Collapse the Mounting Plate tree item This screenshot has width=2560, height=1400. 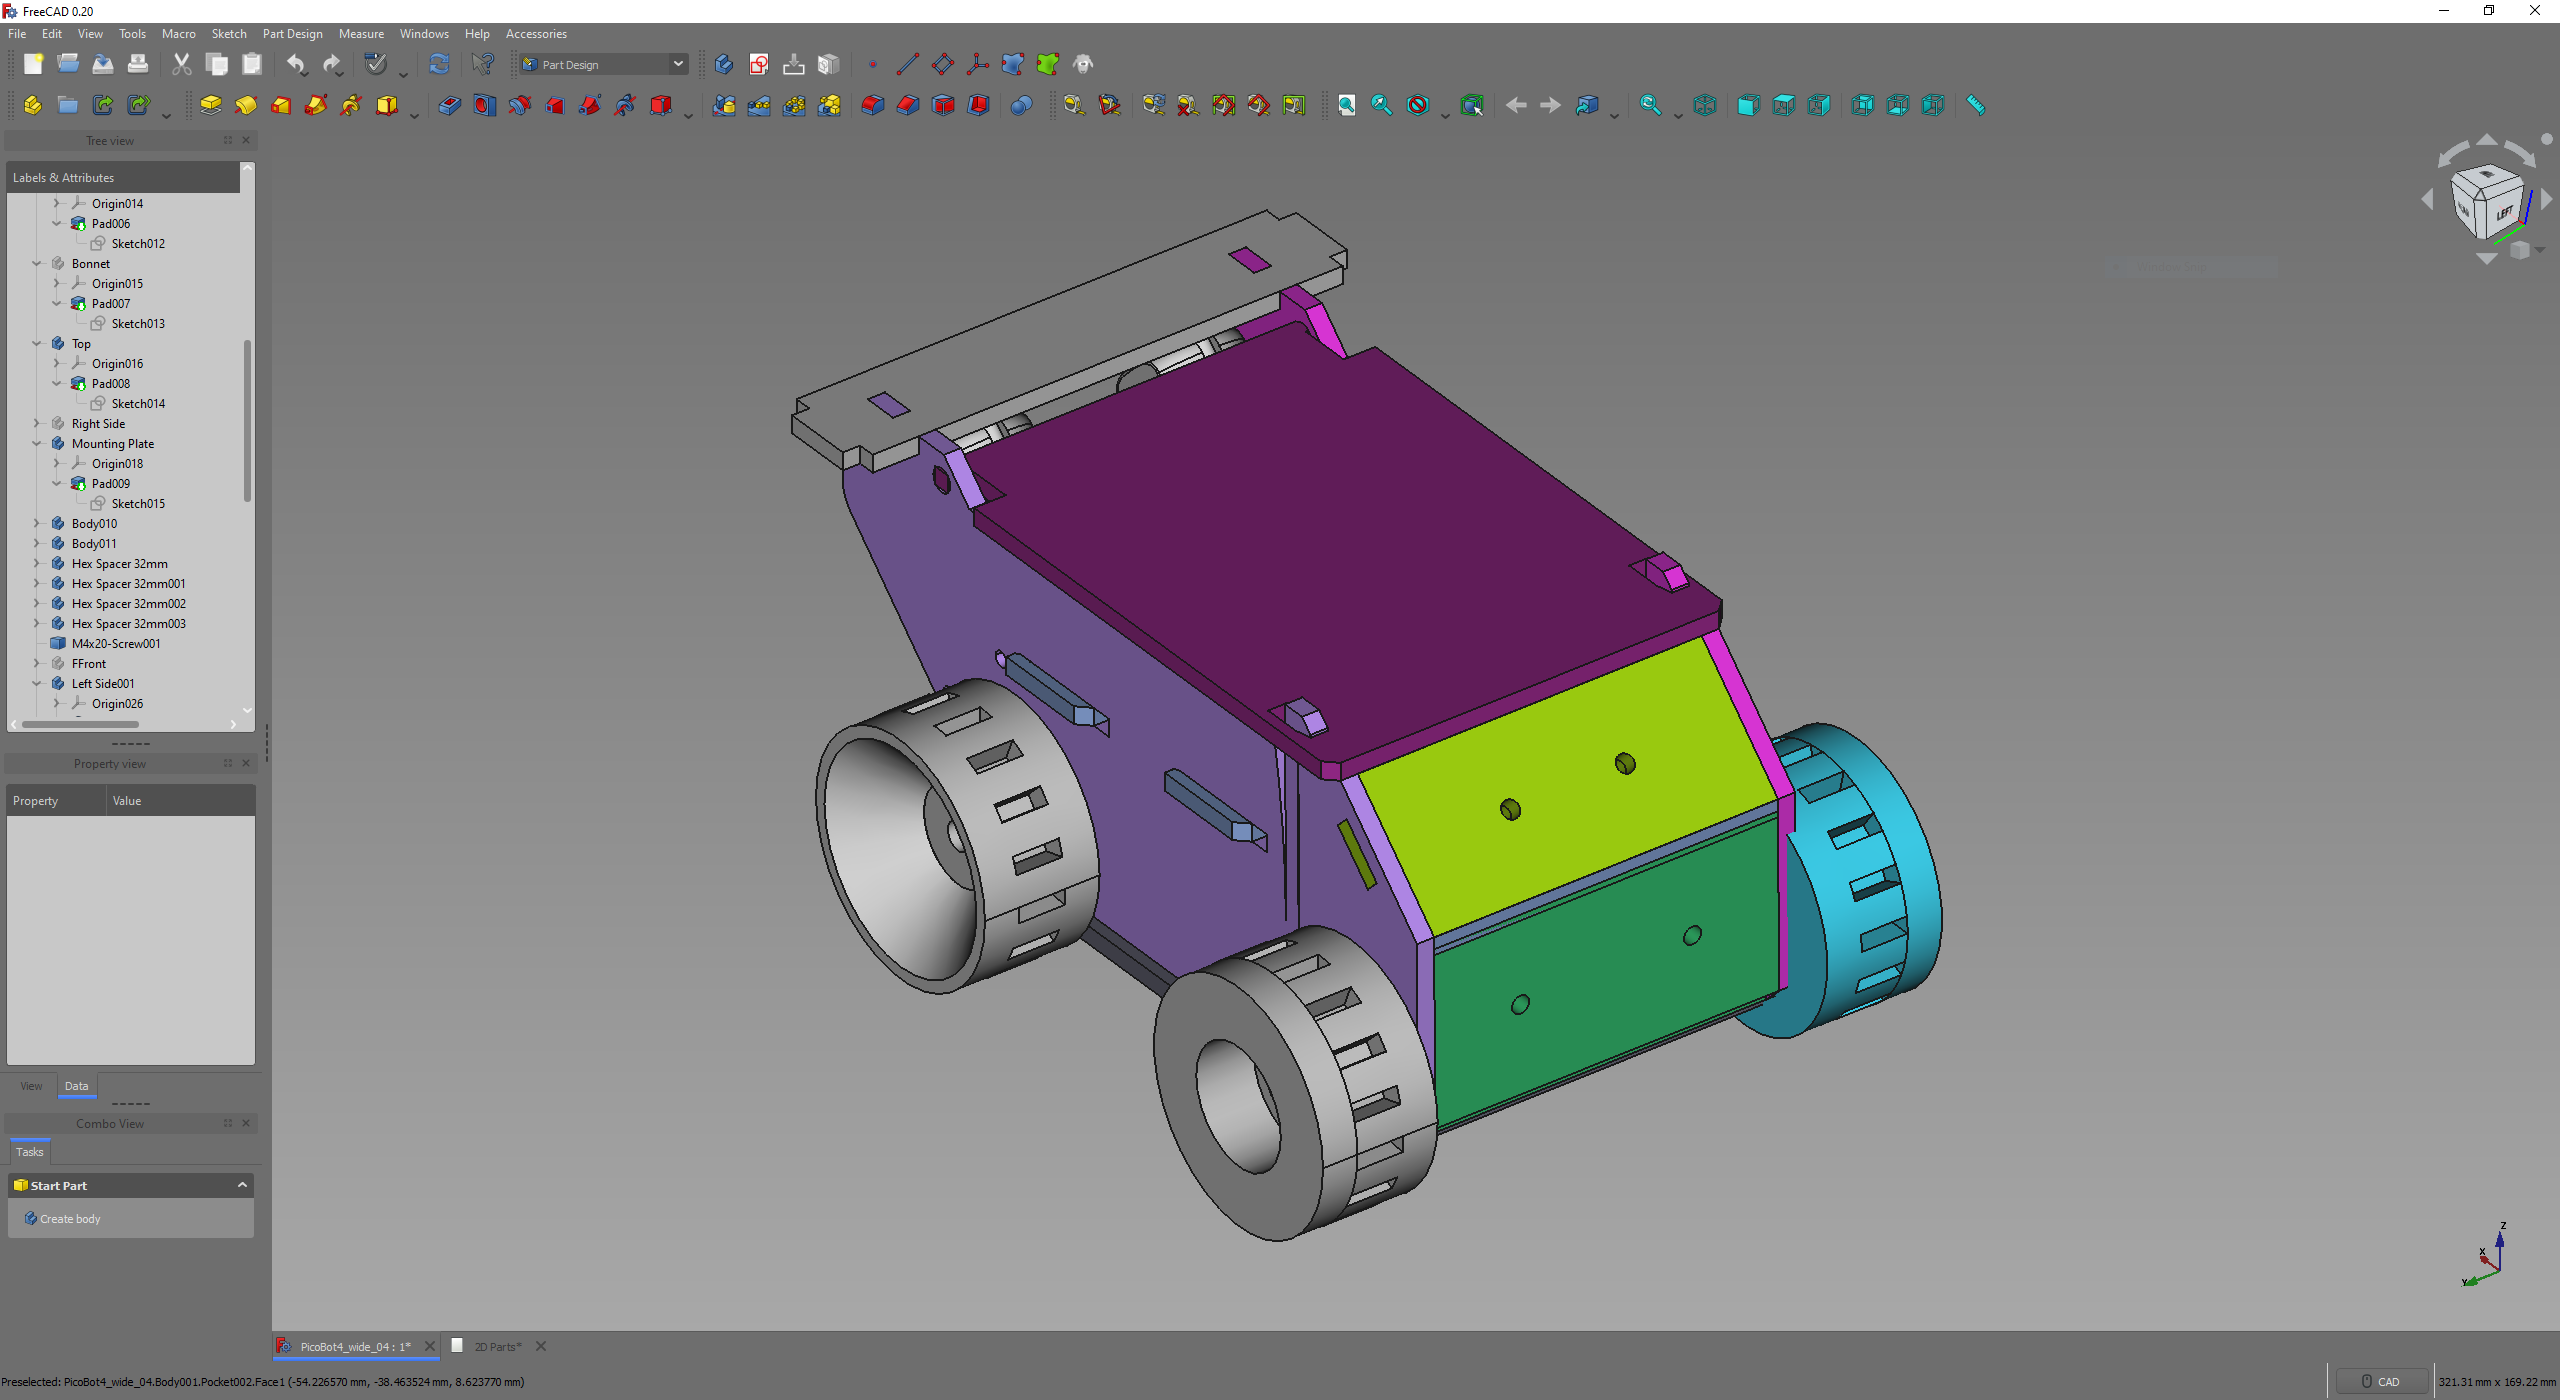[37, 443]
